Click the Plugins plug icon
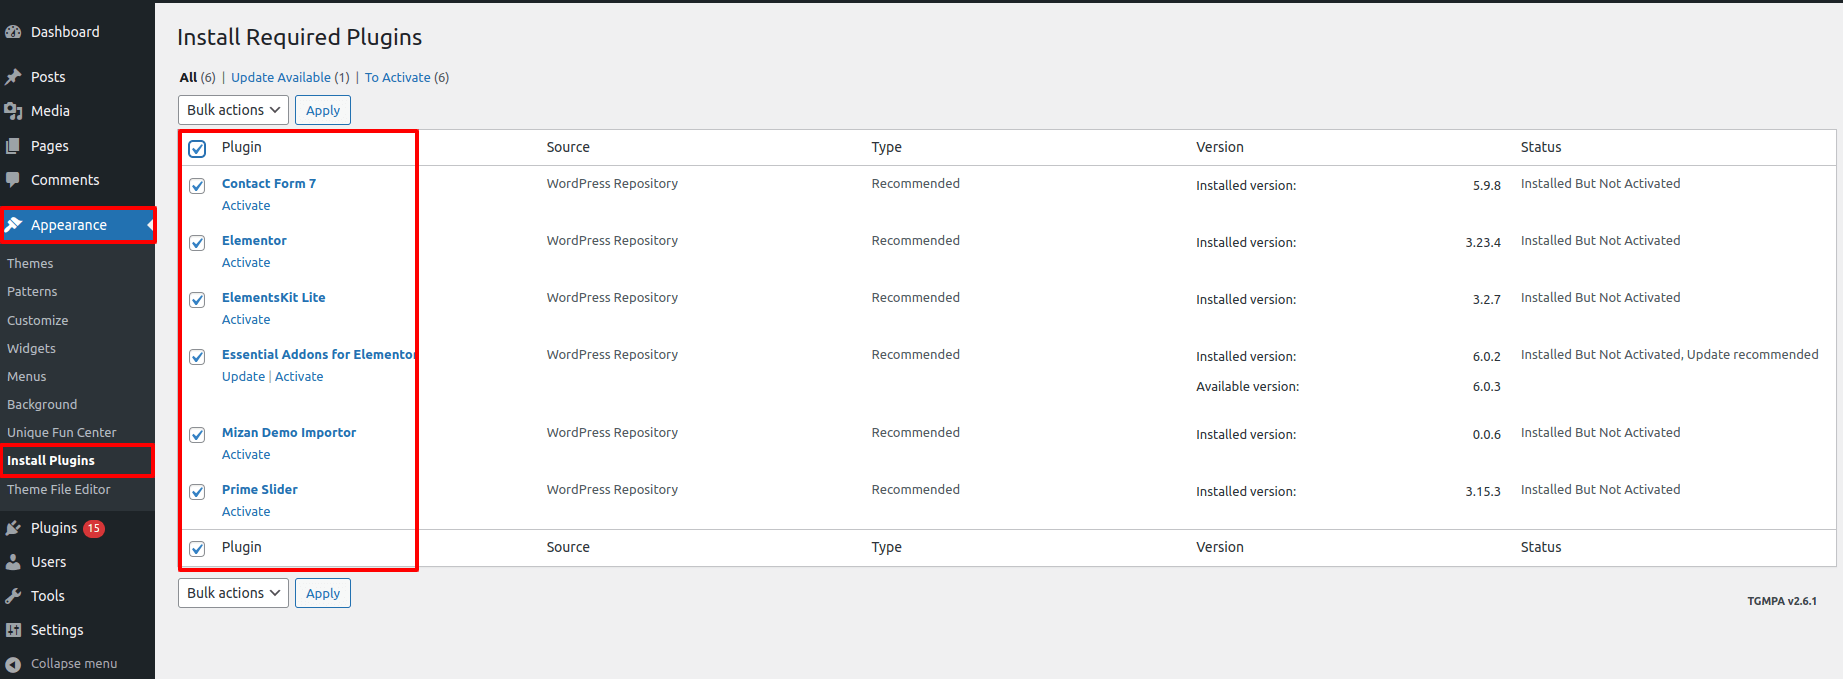Image resolution: width=1843 pixels, height=679 pixels. [x=13, y=528]
